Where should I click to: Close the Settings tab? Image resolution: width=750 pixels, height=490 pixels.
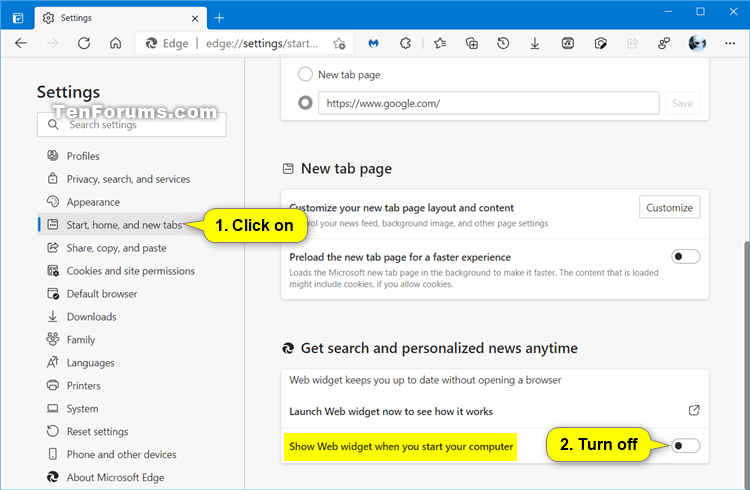(195, 19)
